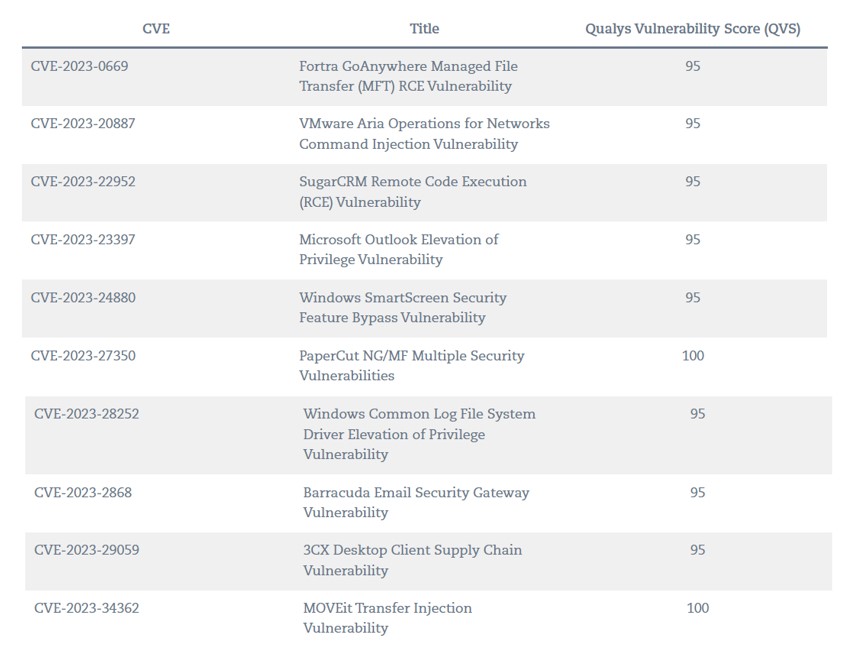Image resolution: width=847 pixels, height=652 pixels.
Task: Select the CVE-2023-28252 cell
Action: pos(86,414)
